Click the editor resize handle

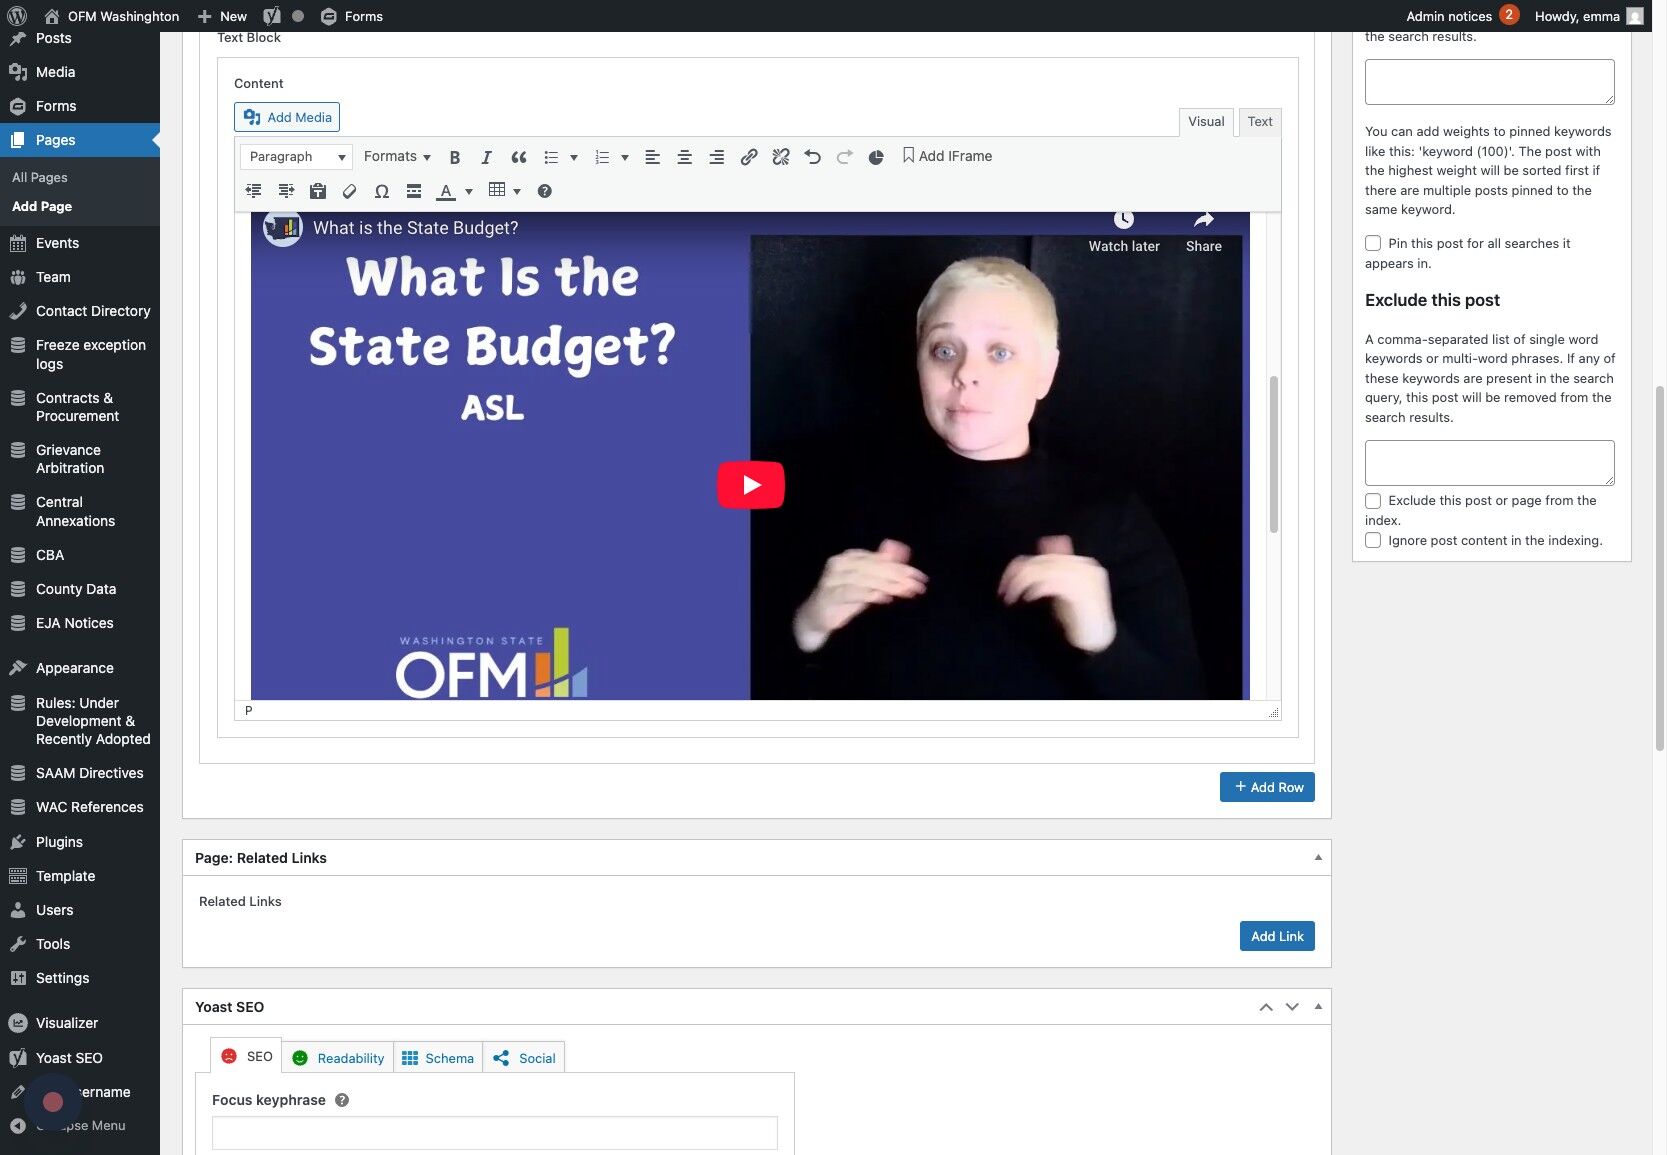click(1274, 712)
